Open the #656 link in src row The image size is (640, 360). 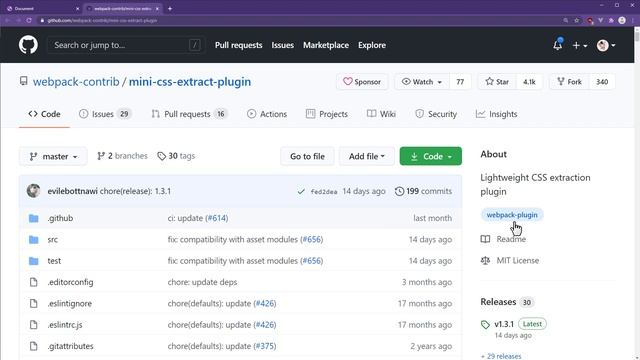(x=312, y=240)
